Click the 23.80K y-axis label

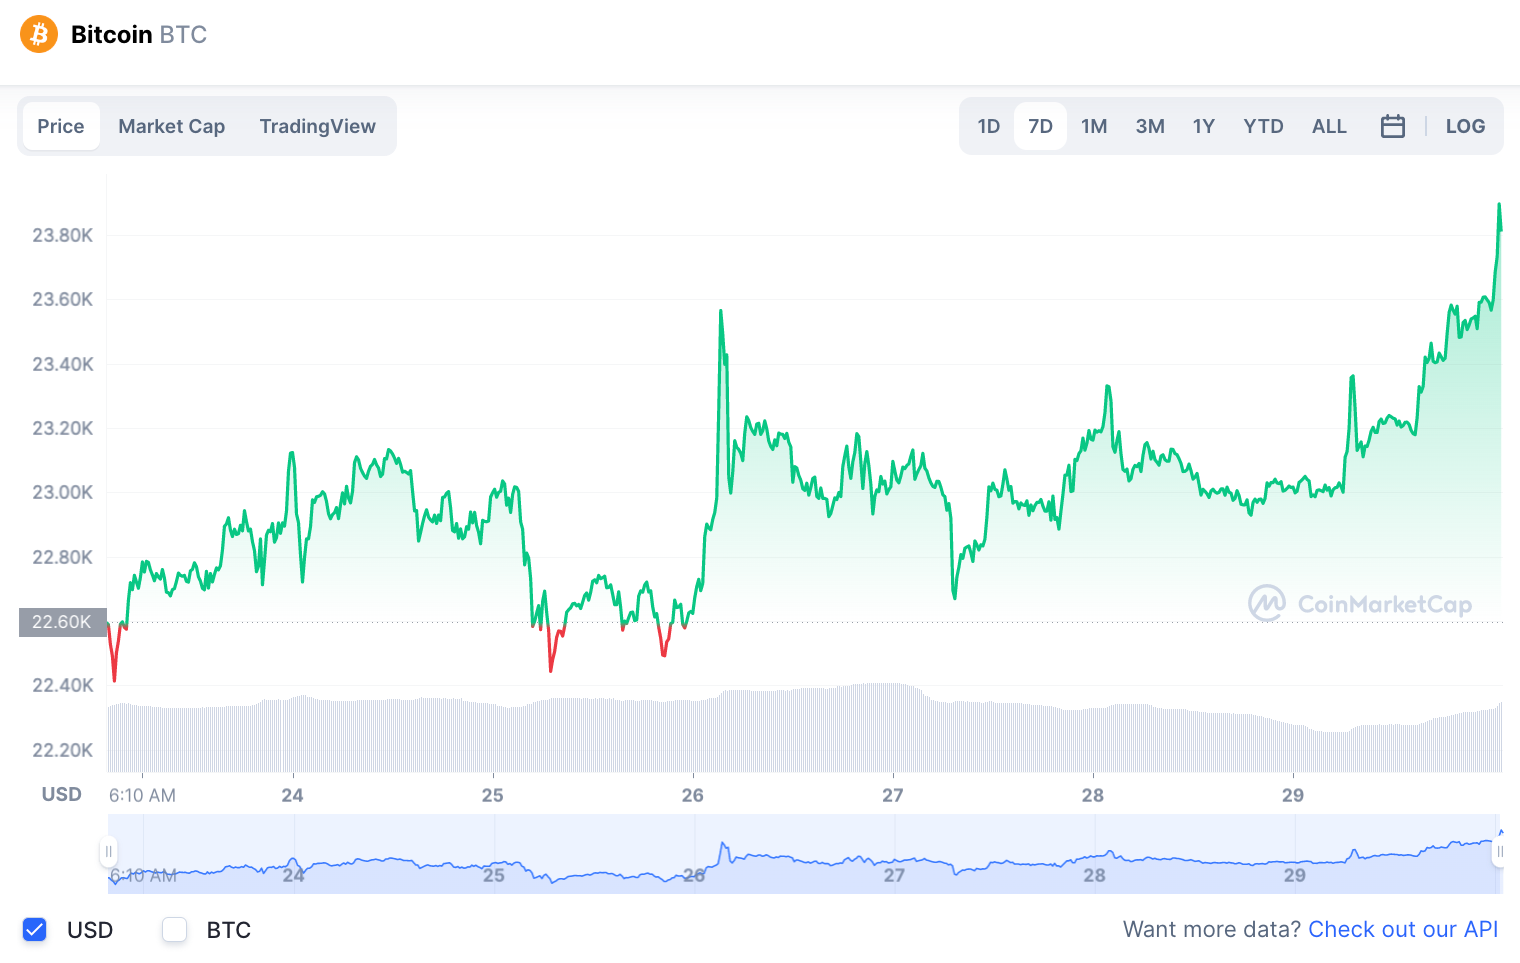click(x=63, y=235)
